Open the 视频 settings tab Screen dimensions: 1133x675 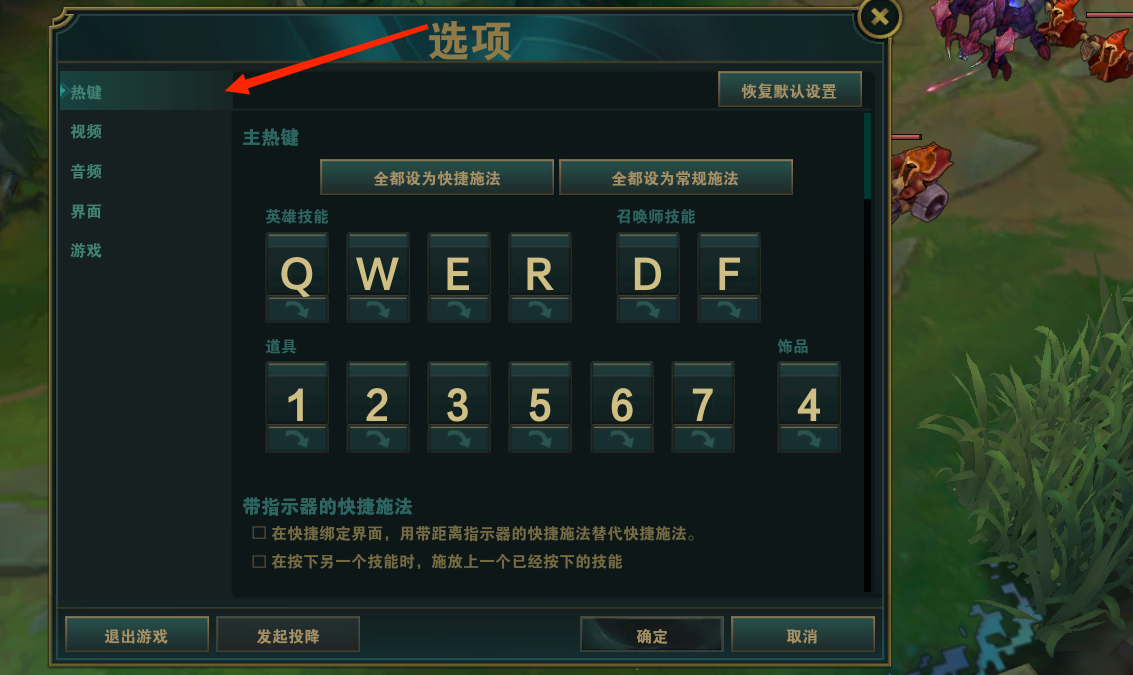pyautogui.click(x=86, y=132)
